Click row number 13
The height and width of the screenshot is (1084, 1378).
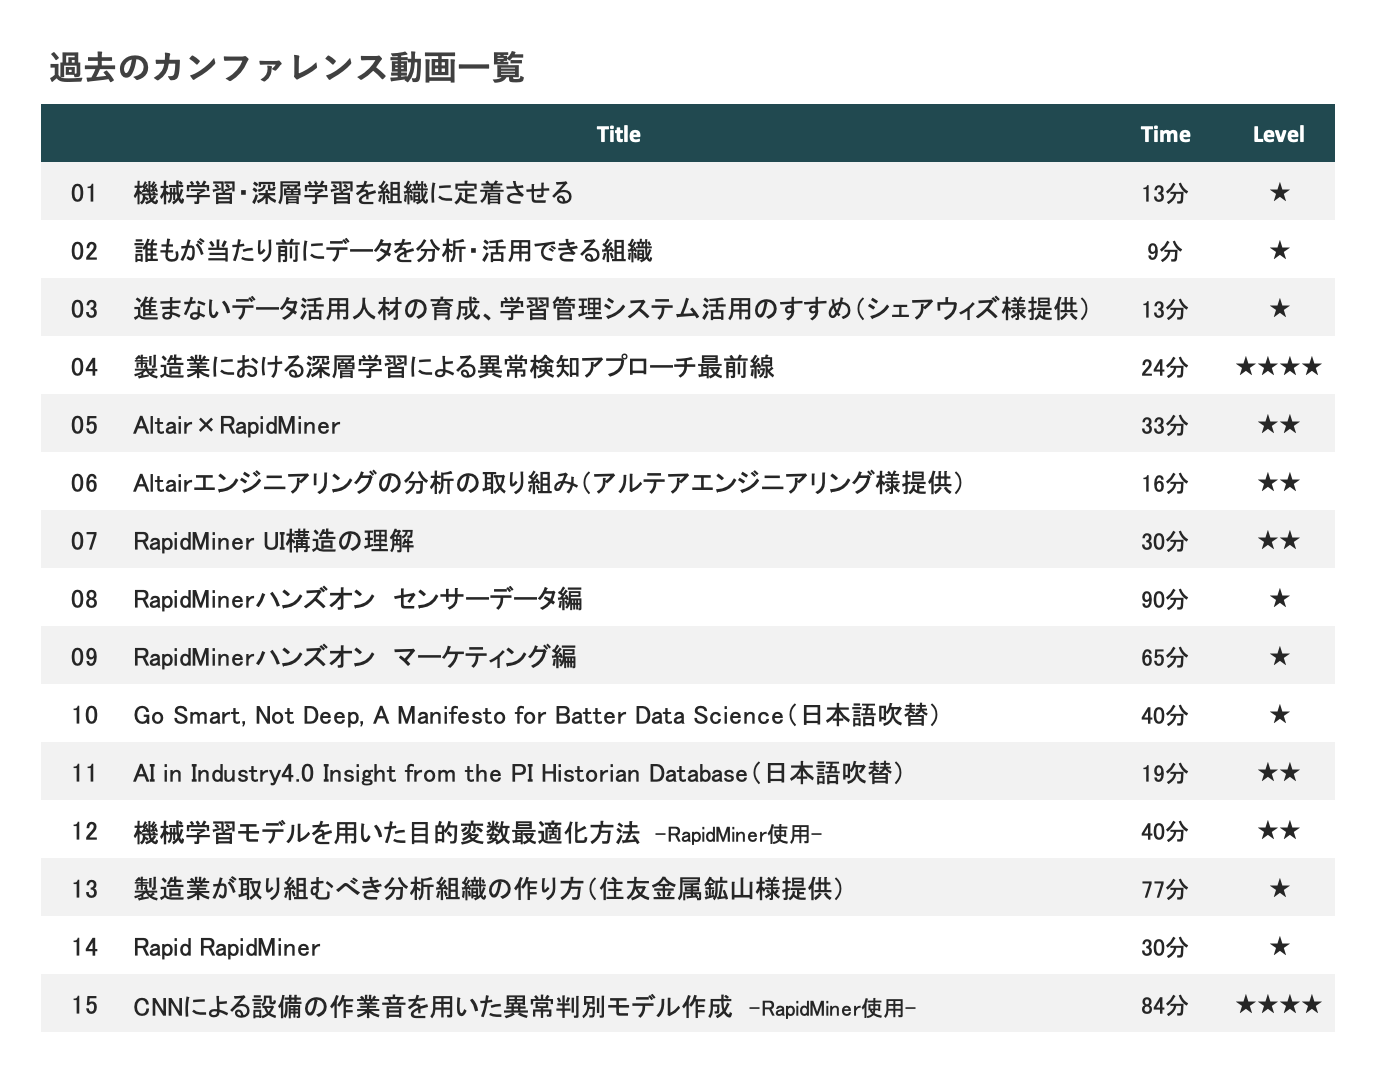coord(85,889)
